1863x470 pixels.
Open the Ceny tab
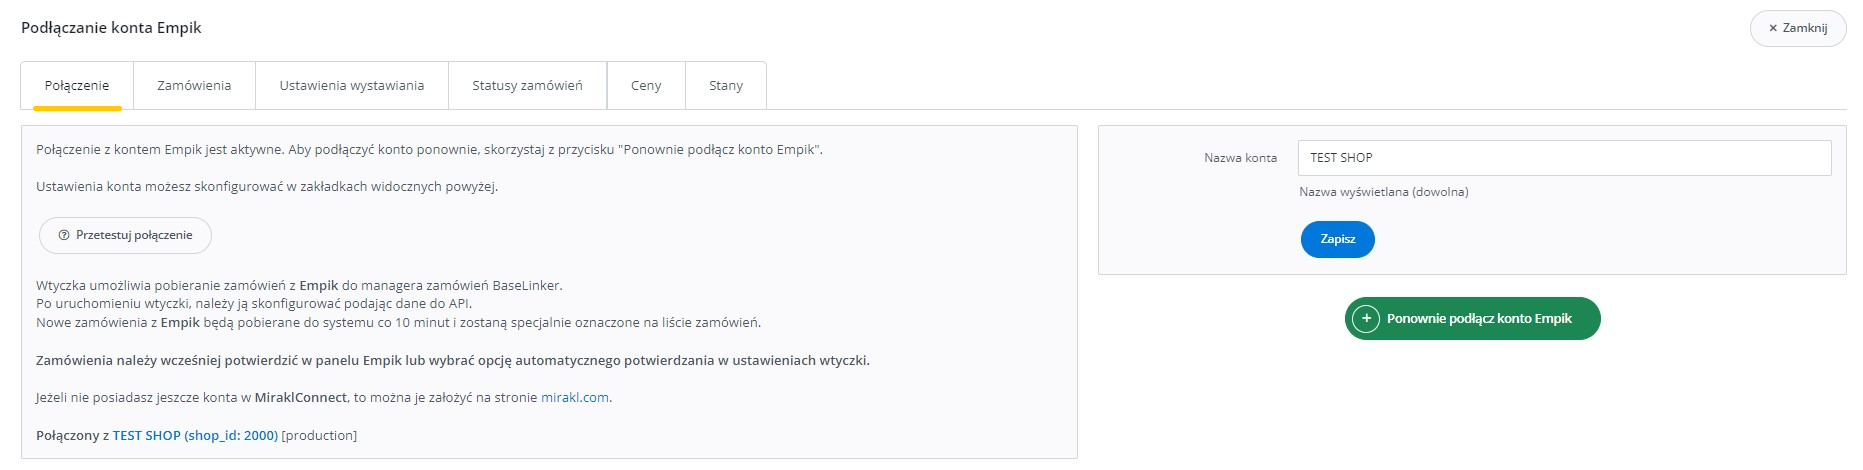(x=646, y=86)
